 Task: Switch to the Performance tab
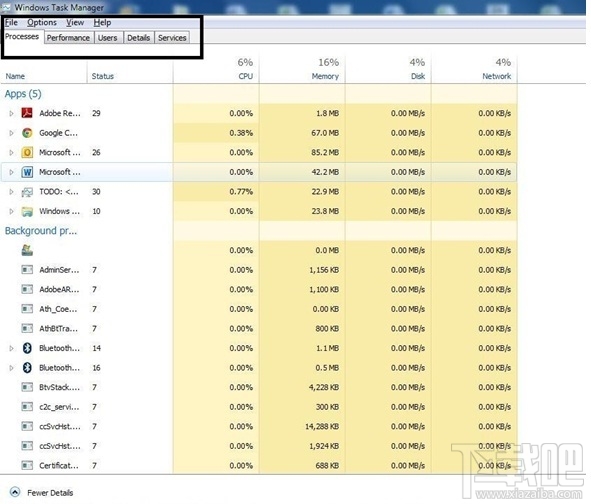(68, 38)
